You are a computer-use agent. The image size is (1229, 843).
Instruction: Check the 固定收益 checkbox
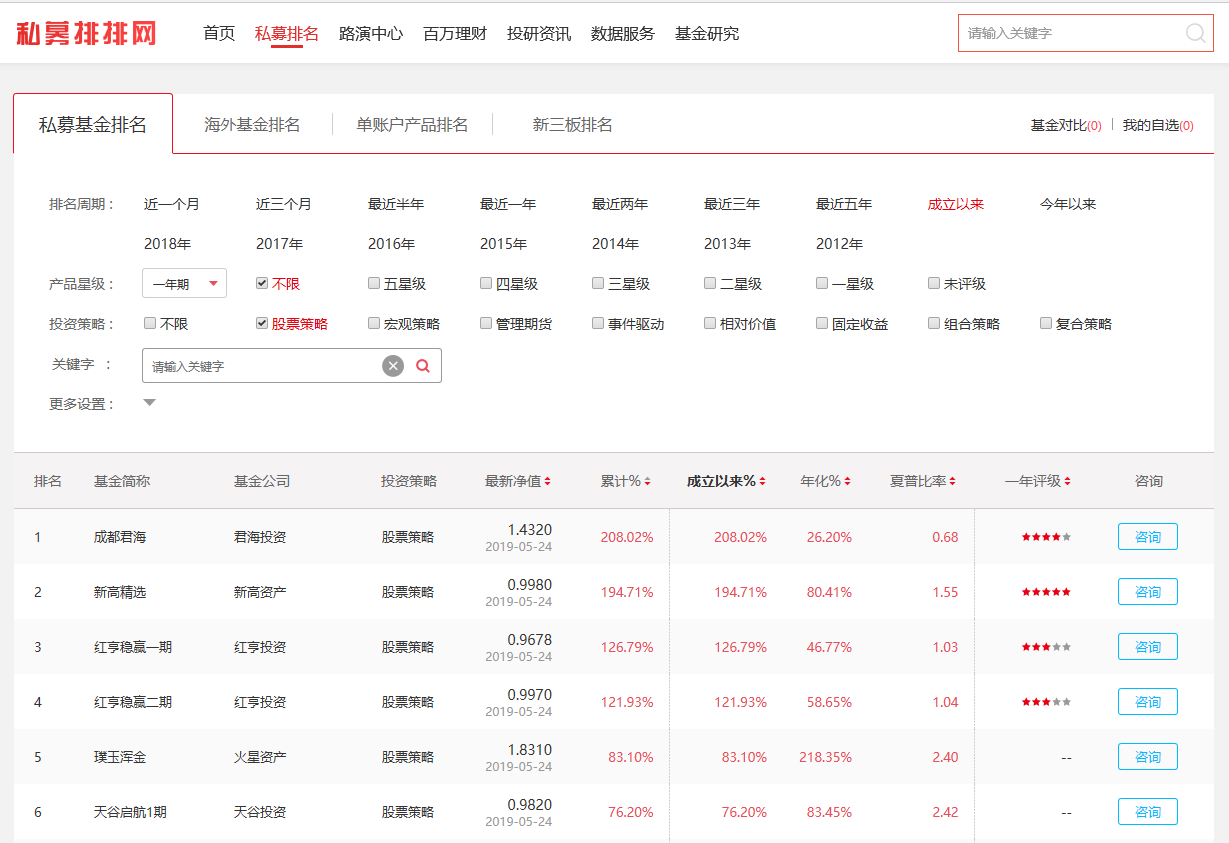[x=822, y=323]
